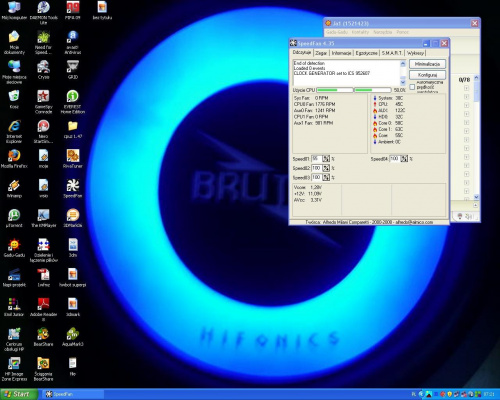
Task: Select the Odczytuje tab
Action: [x=302, y=52]
